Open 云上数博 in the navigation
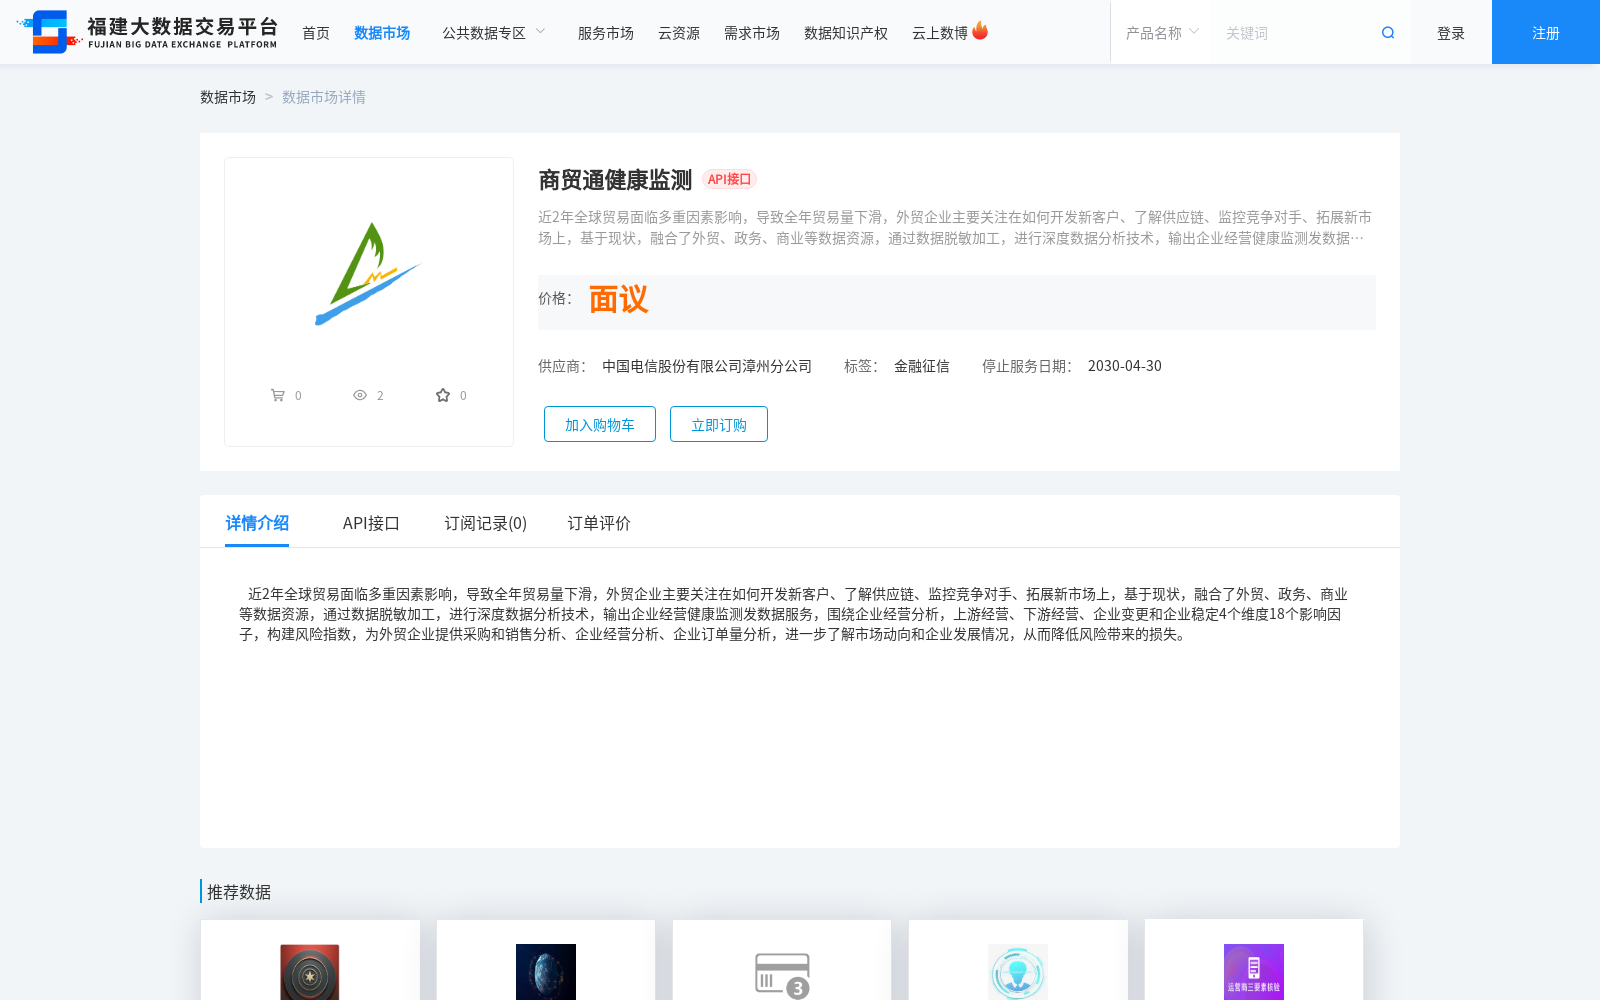This screenshot has height=1000, width=1600. 940,33
